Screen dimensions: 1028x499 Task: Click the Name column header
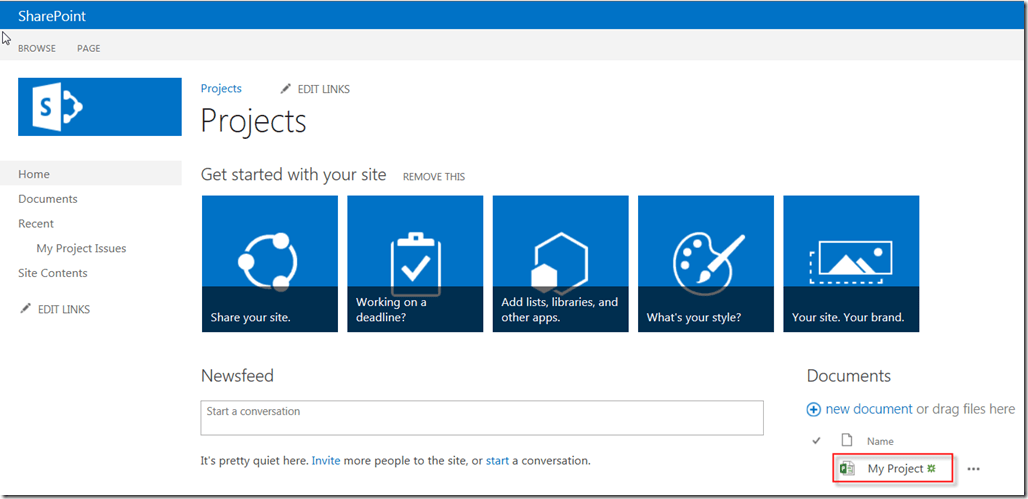[880, 441]
